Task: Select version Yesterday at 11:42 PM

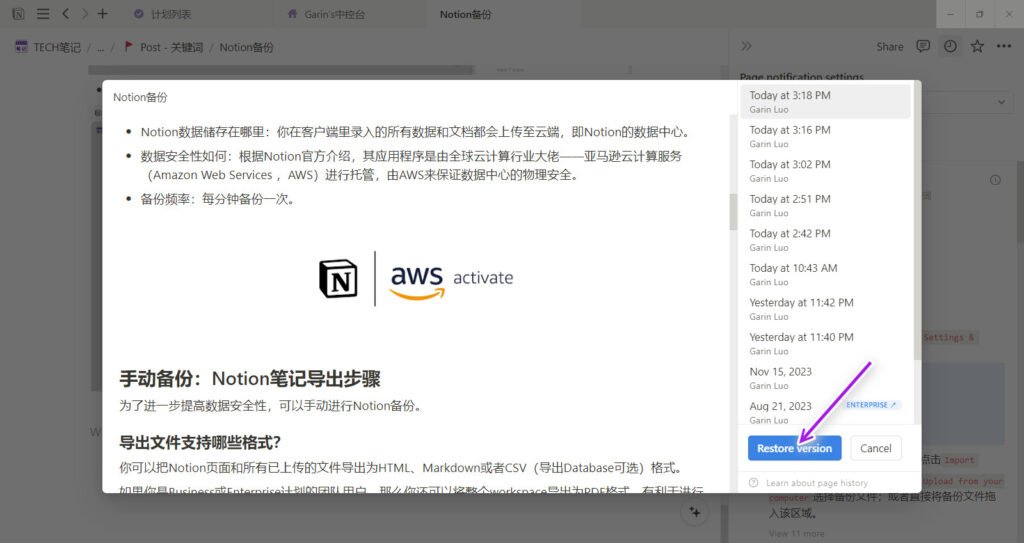Action: pos(825,309)
